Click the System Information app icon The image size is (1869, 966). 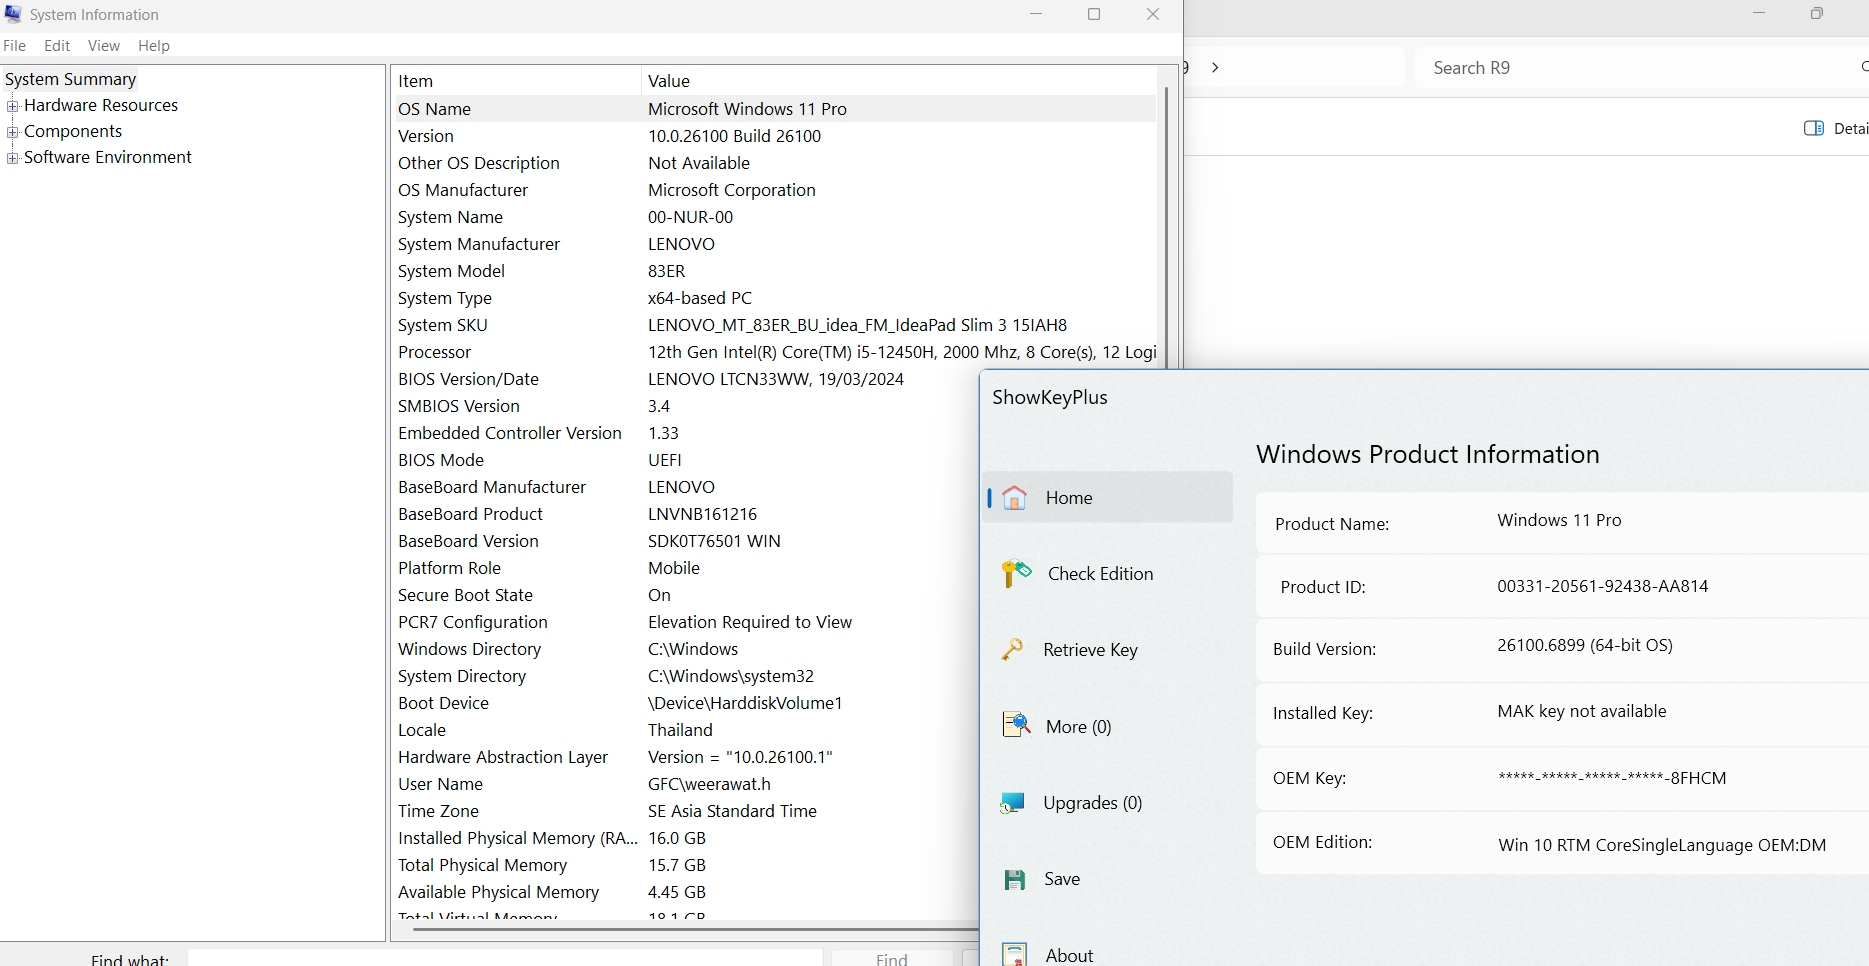(x=13, y=14)
